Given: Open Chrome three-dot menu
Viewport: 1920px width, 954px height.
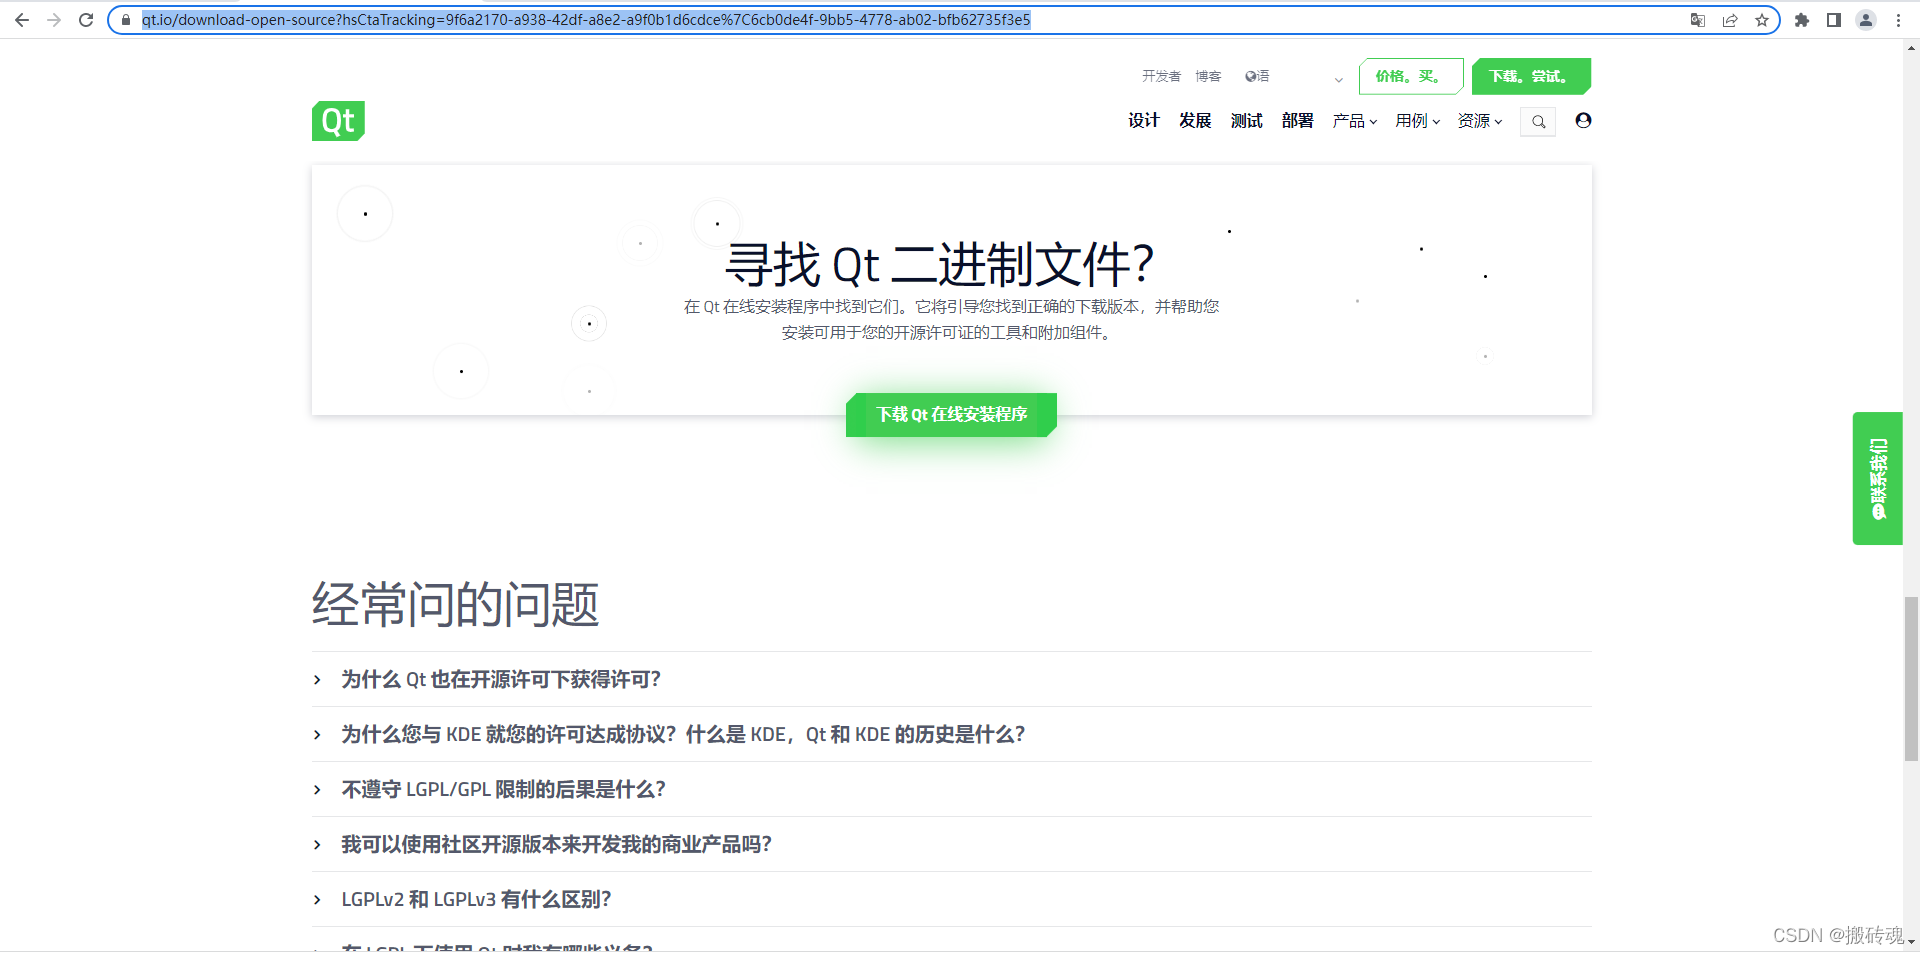Looking at the screenshot, I should pos(1898,20).
